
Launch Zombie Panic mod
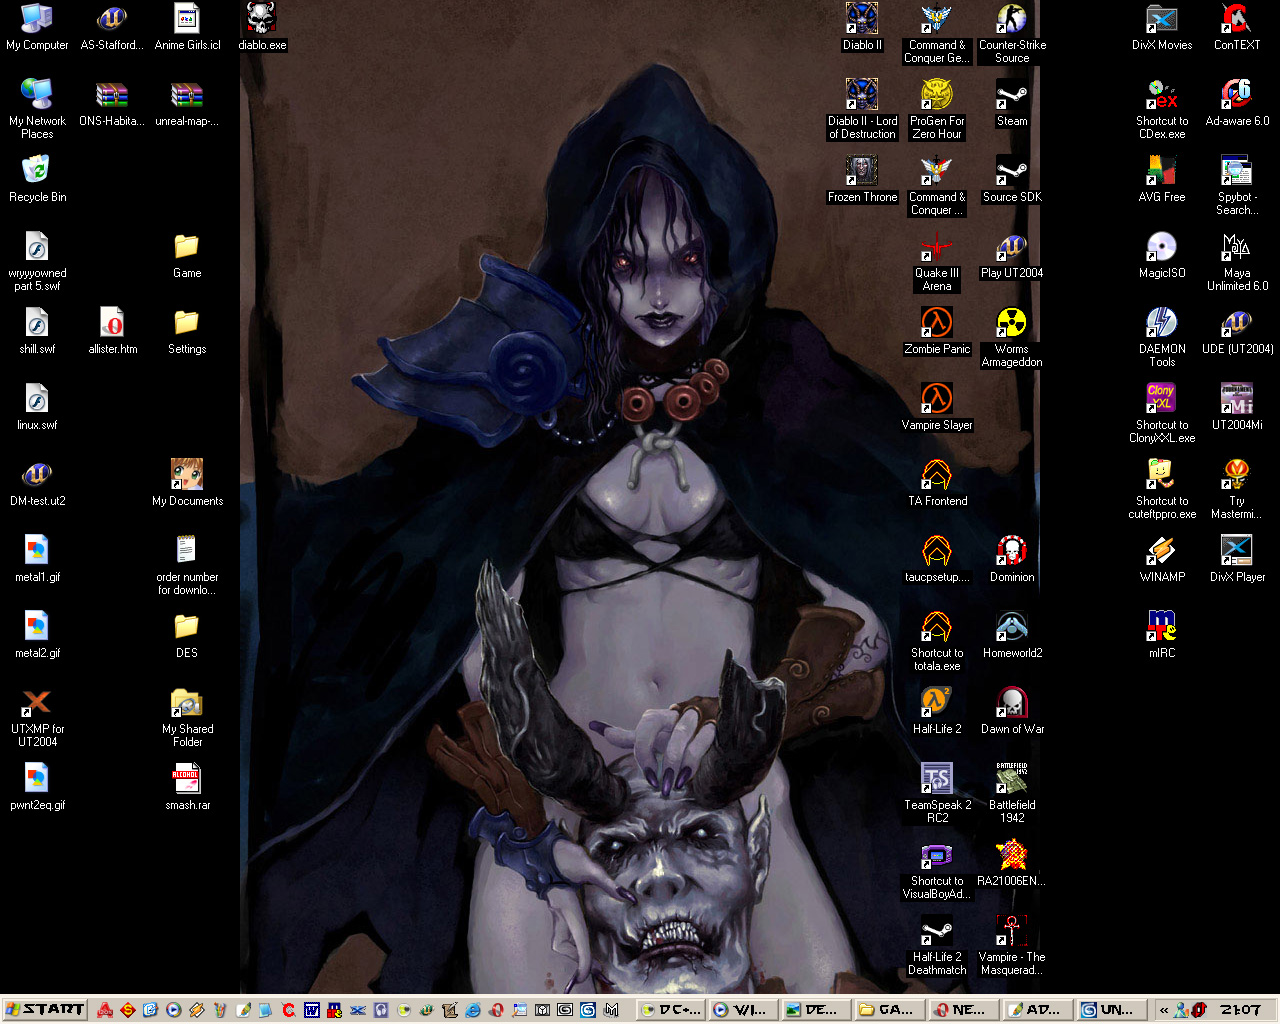click(x=937, y=331)
